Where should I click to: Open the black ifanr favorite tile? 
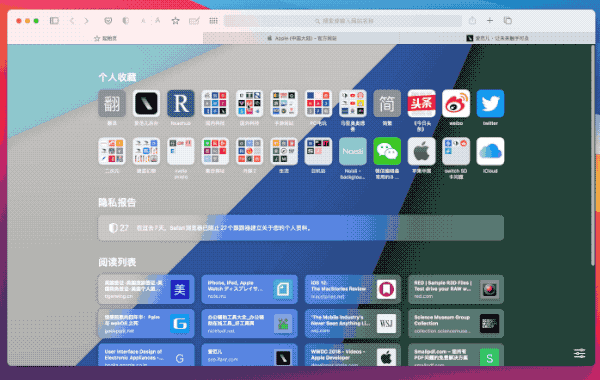(x=146, y=103)
